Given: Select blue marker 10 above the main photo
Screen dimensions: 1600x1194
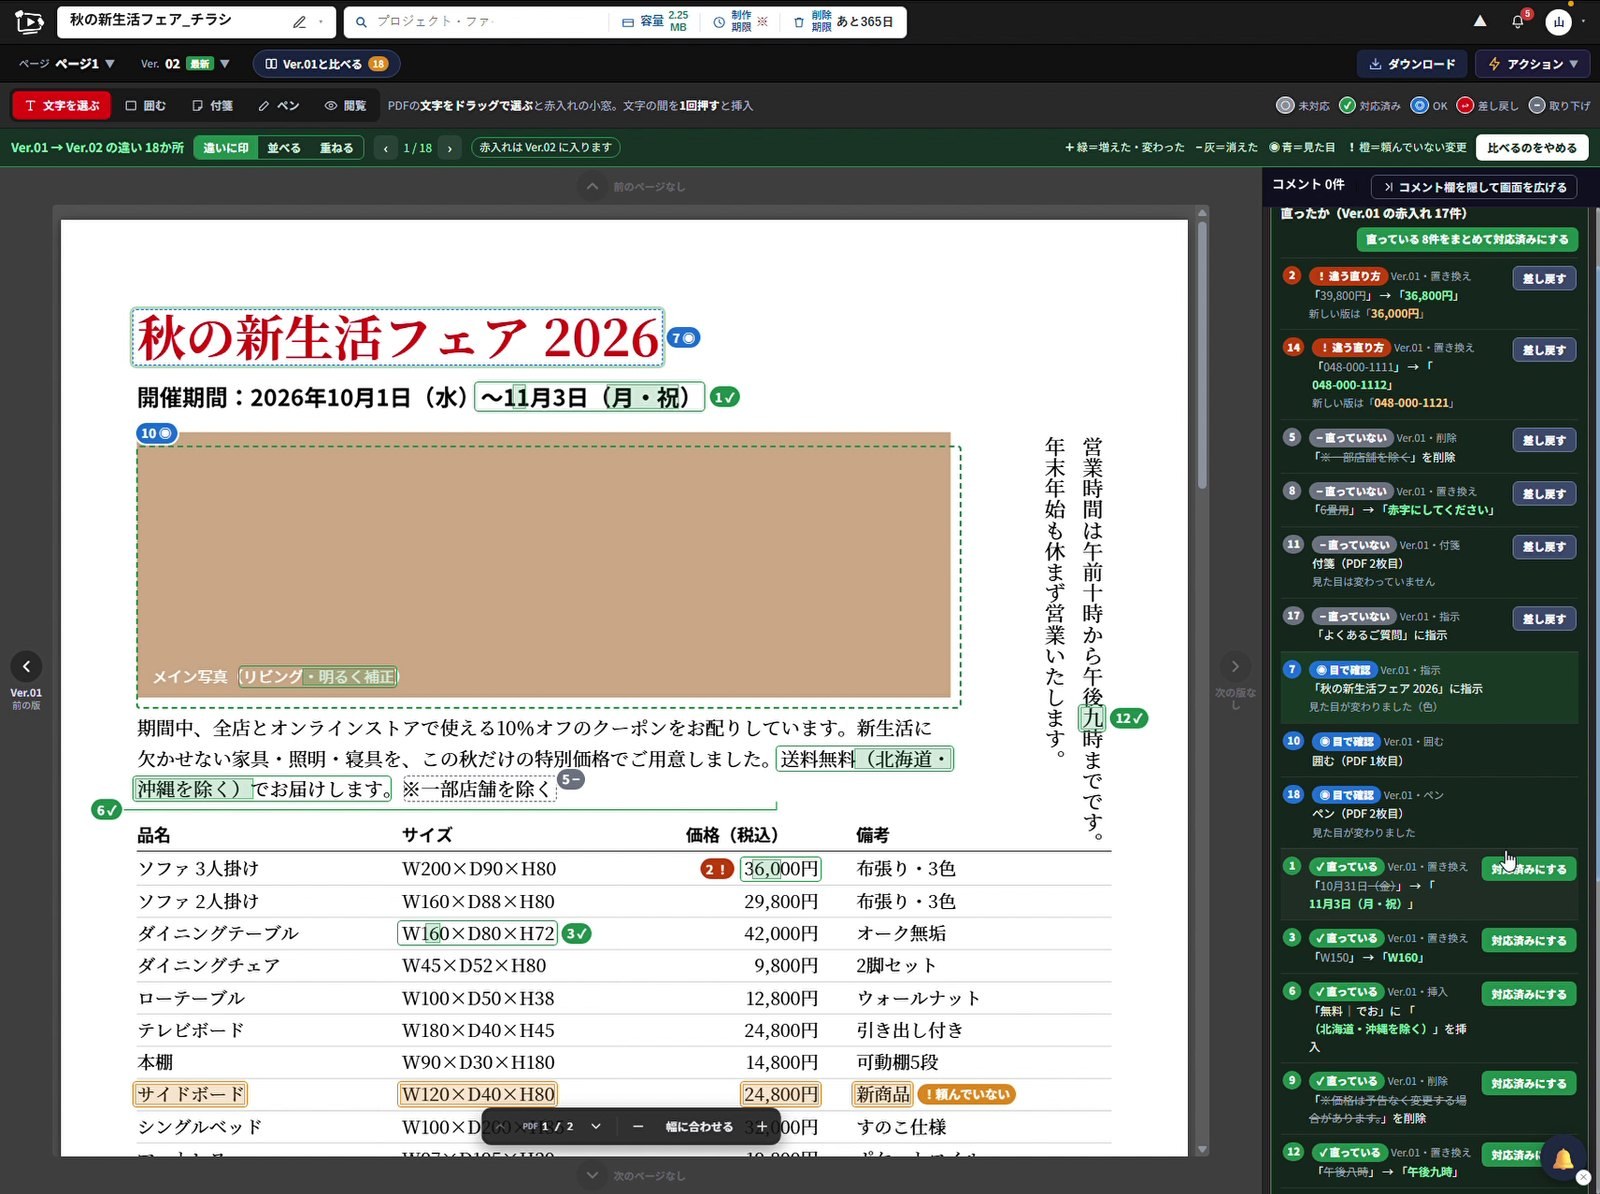Looking at the screenshot, I should 156,433.
